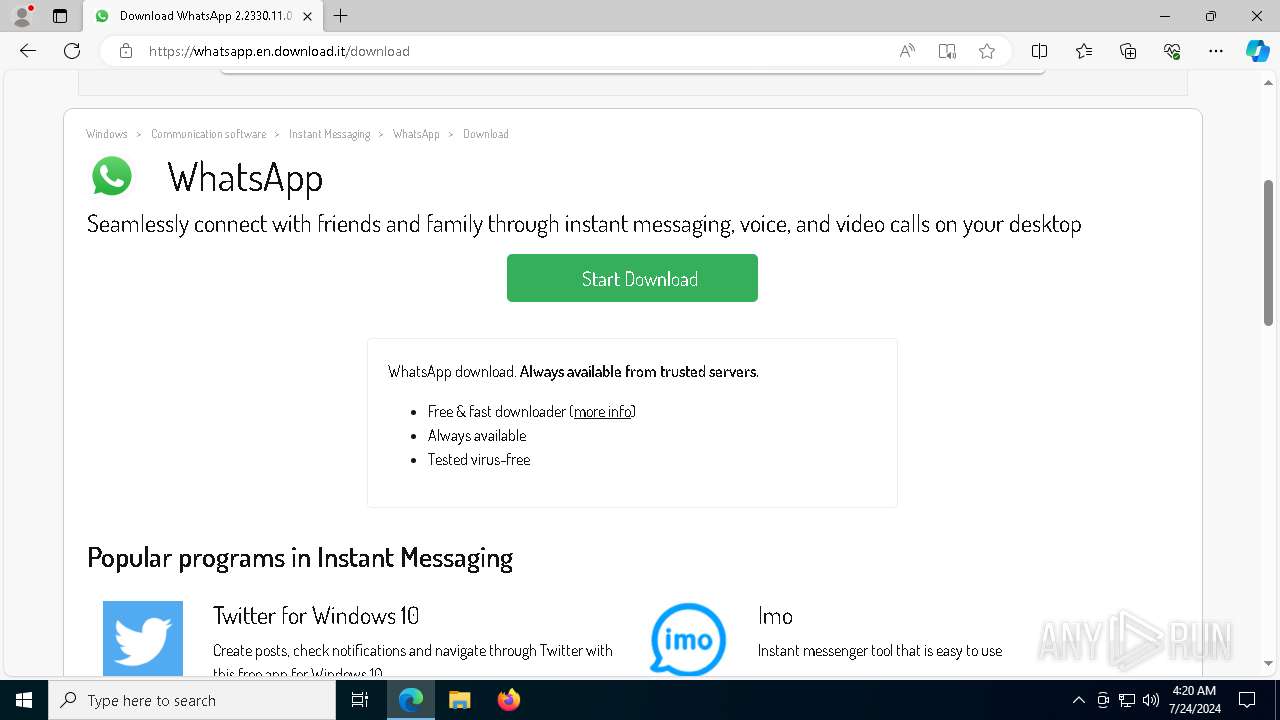1280x720 pixels.
Task: Open Collections icon
Action: [x=1128, y=51]
